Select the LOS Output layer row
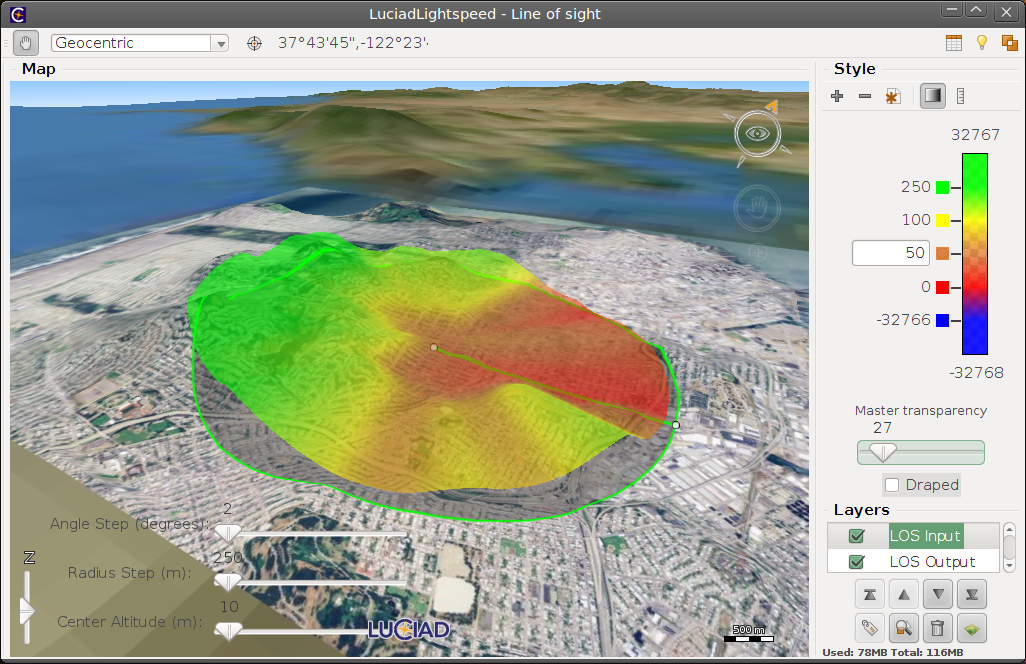Screen dimensions: 1026x664 pos(913,561)
